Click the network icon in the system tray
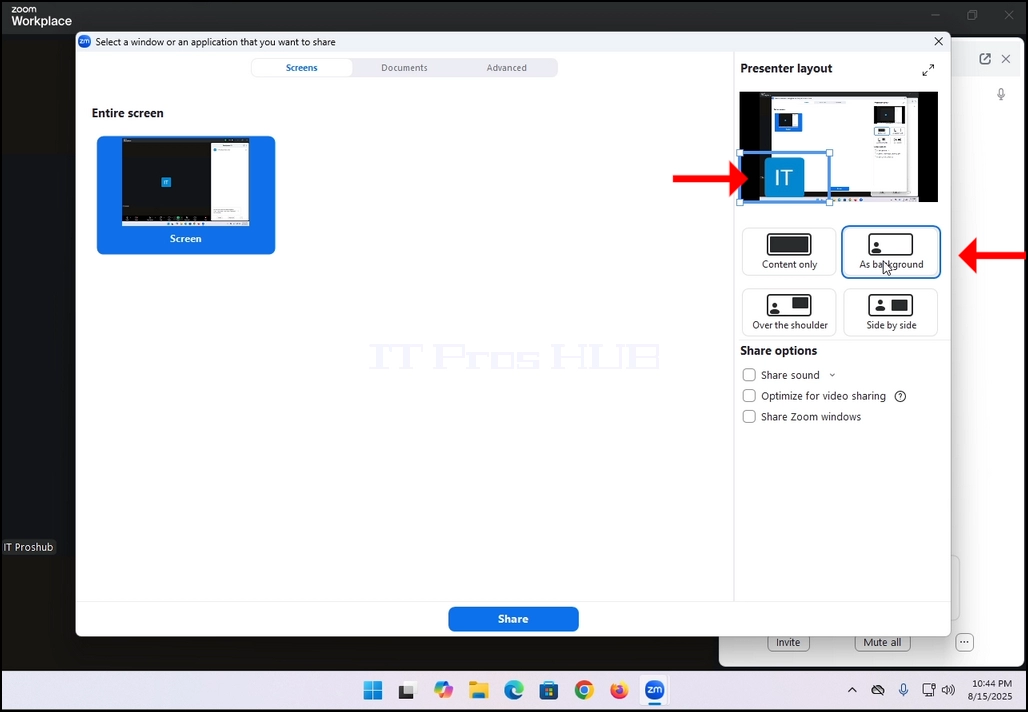Viewport: 1028px width, 712px height. (x=928, y=690)
